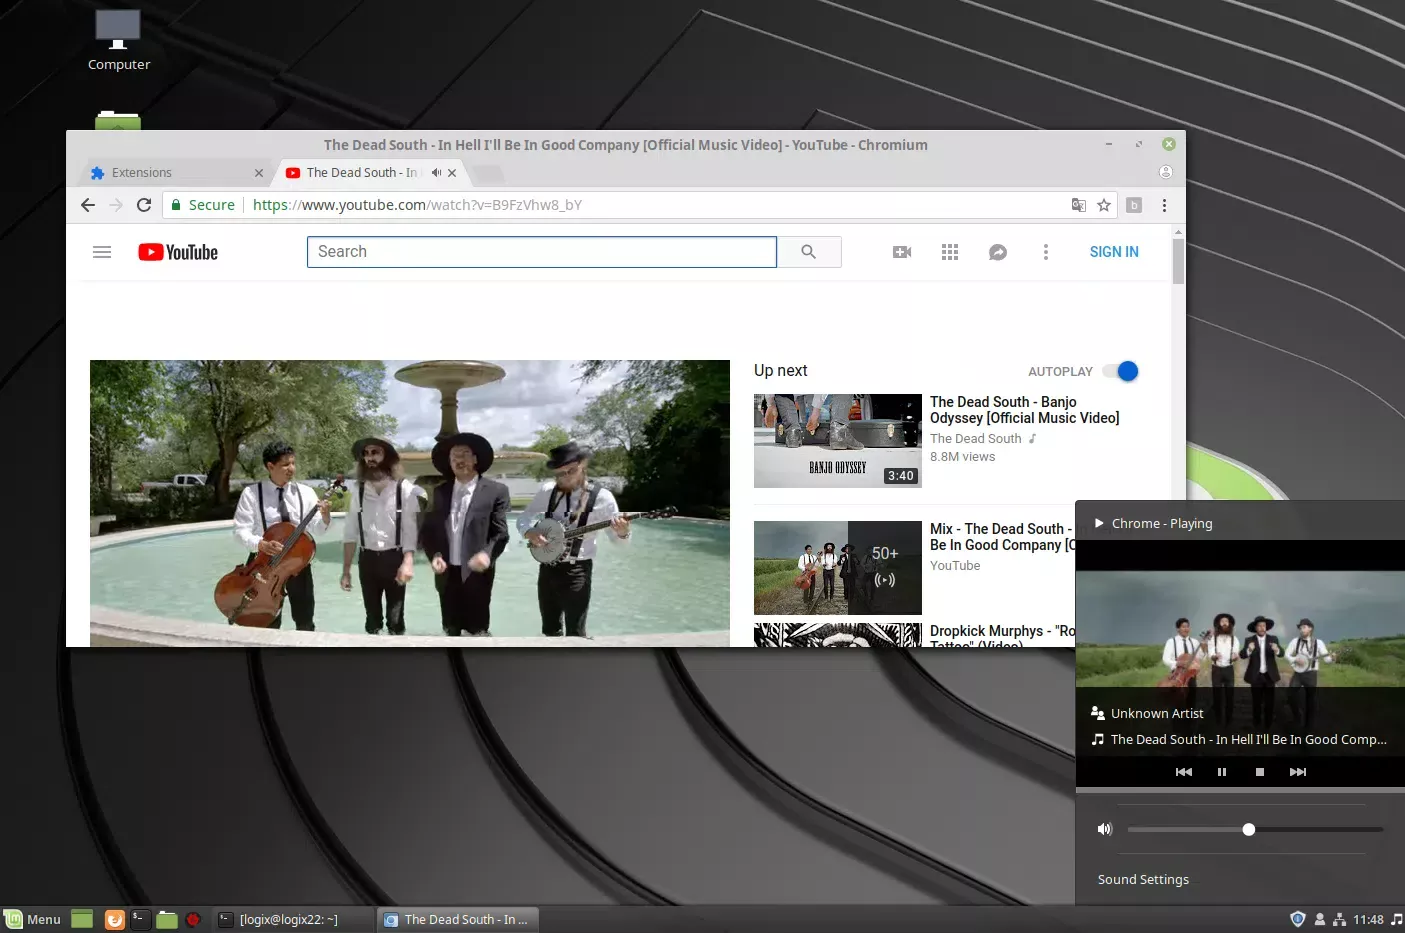Image resolution: width=1405 pixels, height=933 pixels.
Task: Switch to the Extensions tab
Action: [140, 172]
